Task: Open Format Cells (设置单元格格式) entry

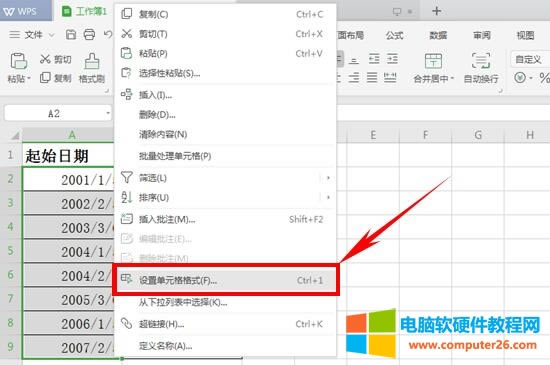Action: pos(224,280)
